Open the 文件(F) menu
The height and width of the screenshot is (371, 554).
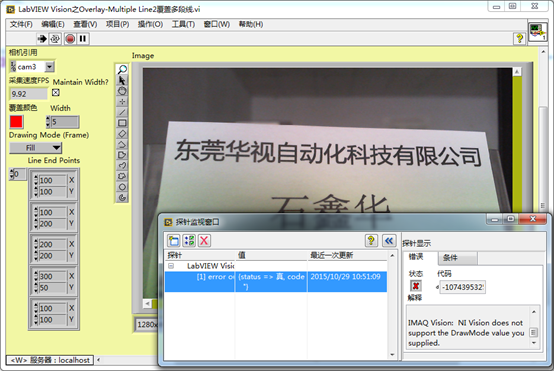click(x=21, y=24)
